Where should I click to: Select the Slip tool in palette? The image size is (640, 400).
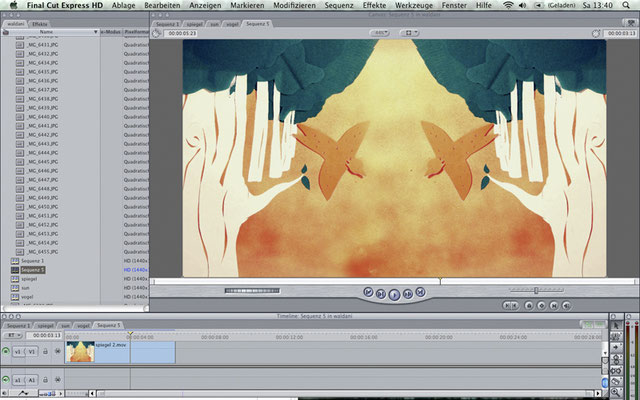[x=616, y=371]
